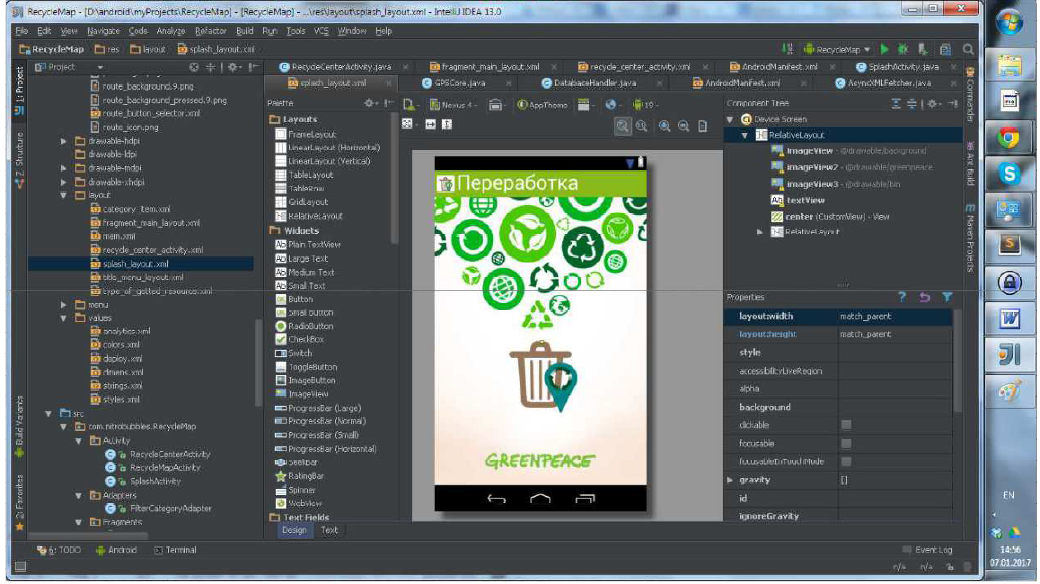Open the Android tool window

(117, 550)
